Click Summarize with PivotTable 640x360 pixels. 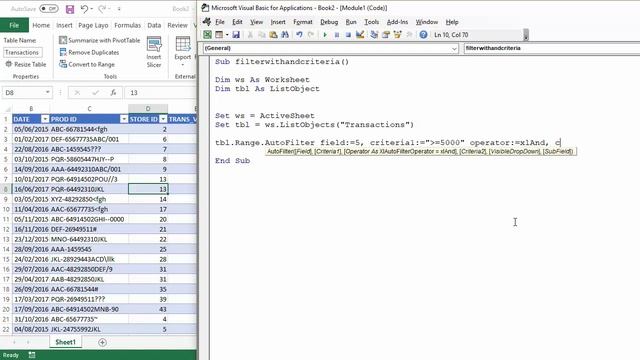click(x=100, y=40)
